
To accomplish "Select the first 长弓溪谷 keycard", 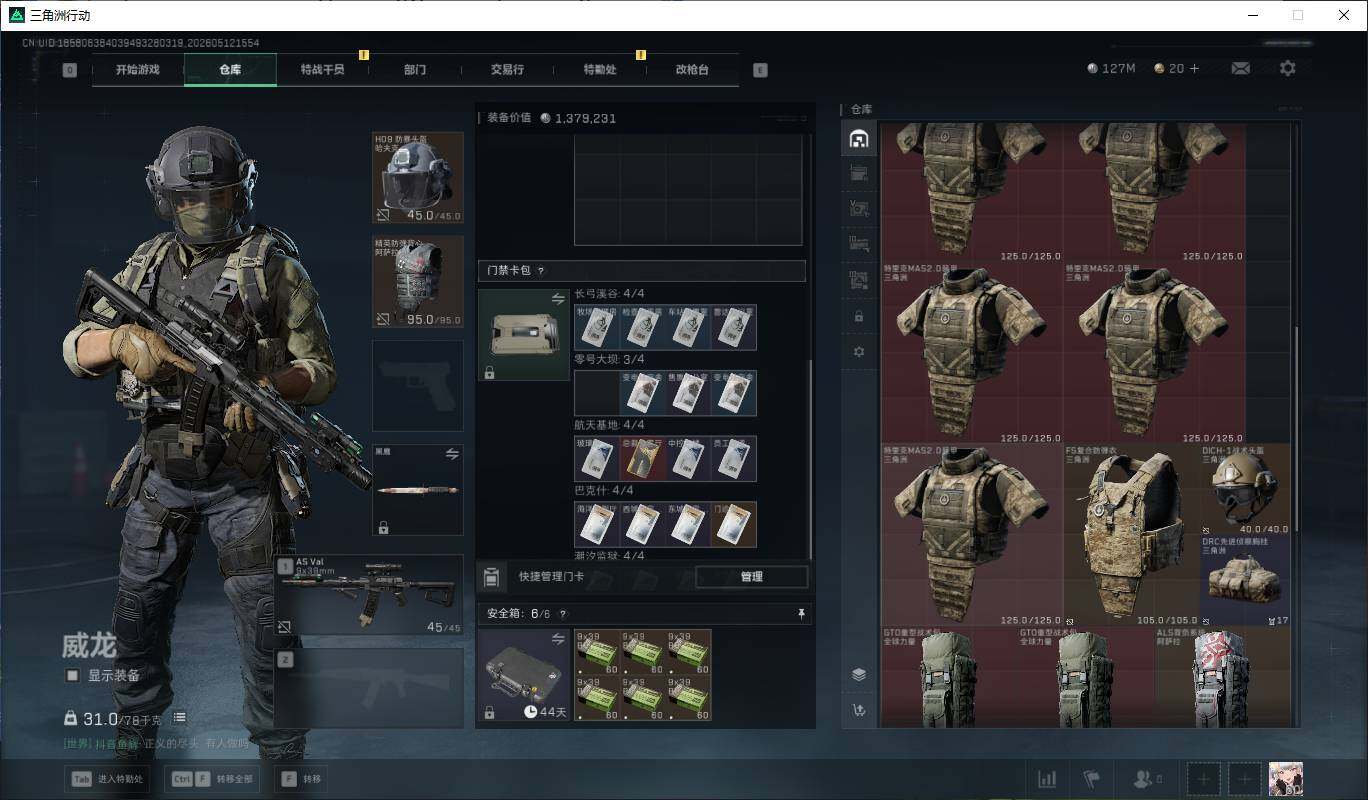I will pyautogui.click(x=597, y=327).
